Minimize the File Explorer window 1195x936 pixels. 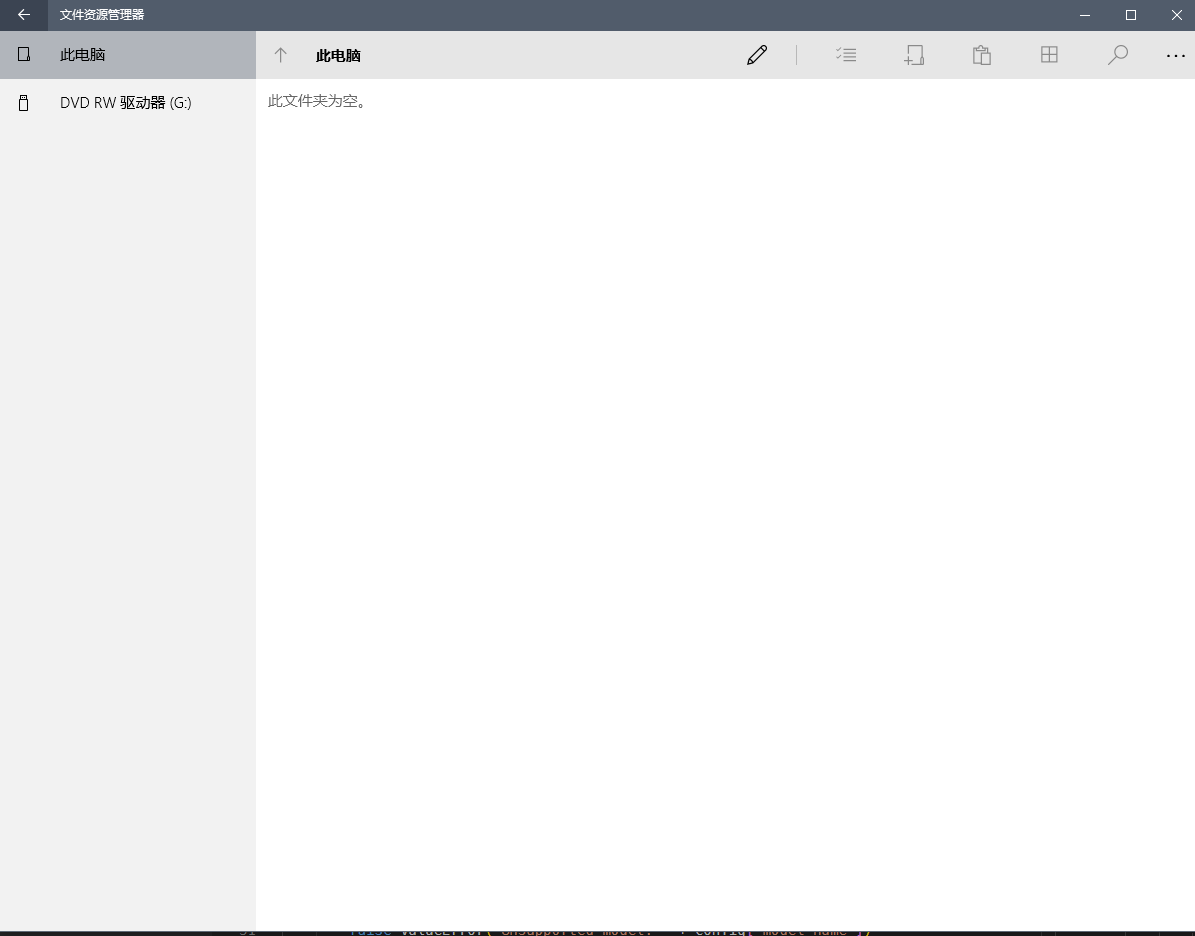pyautogui.click(x=1085, y=15)
